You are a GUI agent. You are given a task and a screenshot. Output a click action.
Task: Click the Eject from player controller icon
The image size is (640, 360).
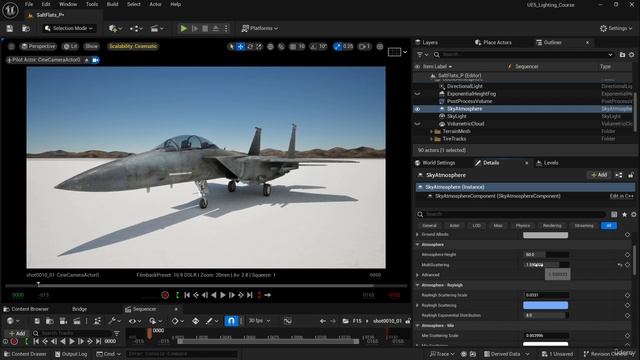pyautogui.click(x=216, y=28)
